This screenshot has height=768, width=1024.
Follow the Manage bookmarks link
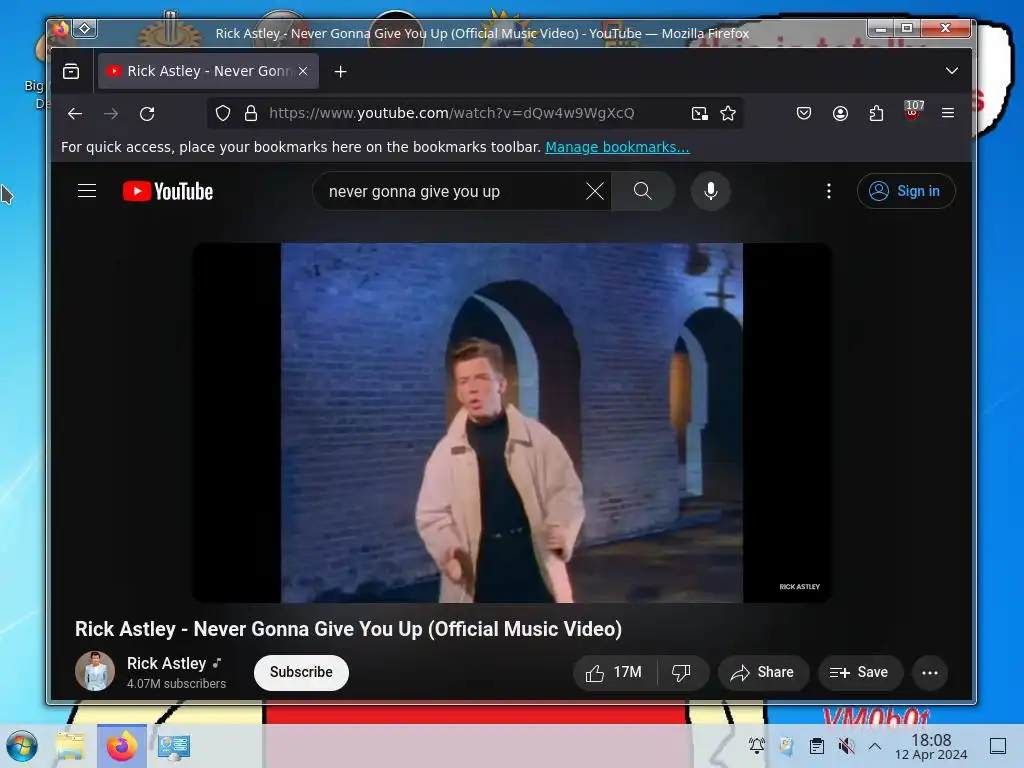tap(617, 147)
